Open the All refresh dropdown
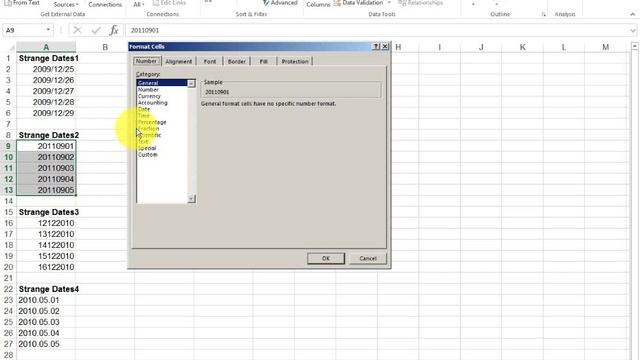This screenshot has width=640, height=360. click(x=139, y=4)
